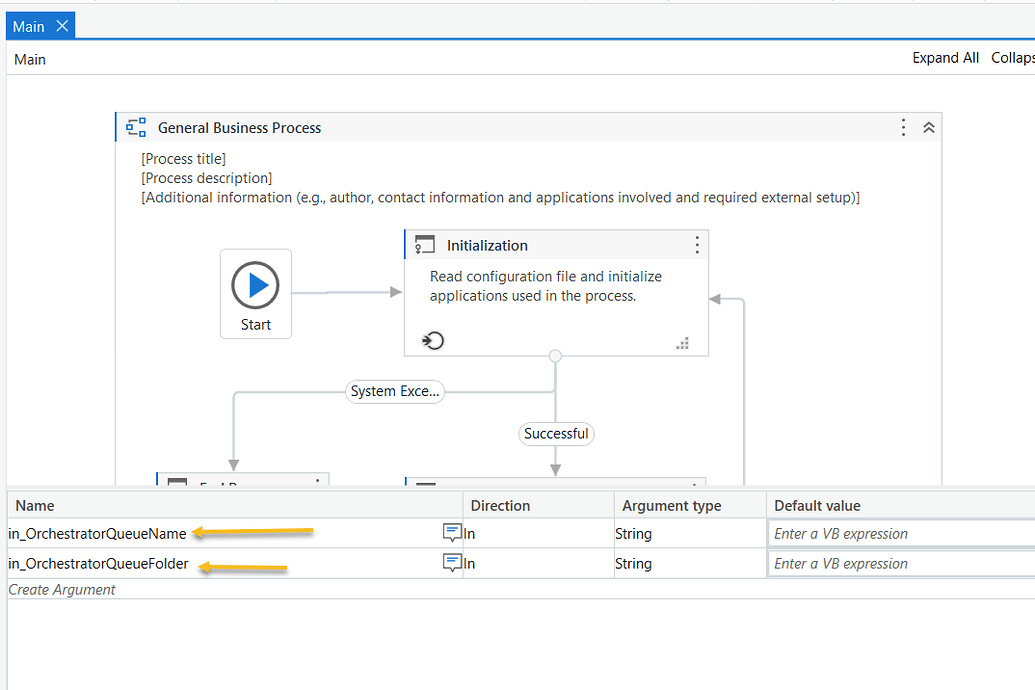Image resolution: width=1035 pixels, height=690 pixels.
Task: Click the annotation icon beside in_OrchestratorQueueFolder
Action: click(453, 563)
